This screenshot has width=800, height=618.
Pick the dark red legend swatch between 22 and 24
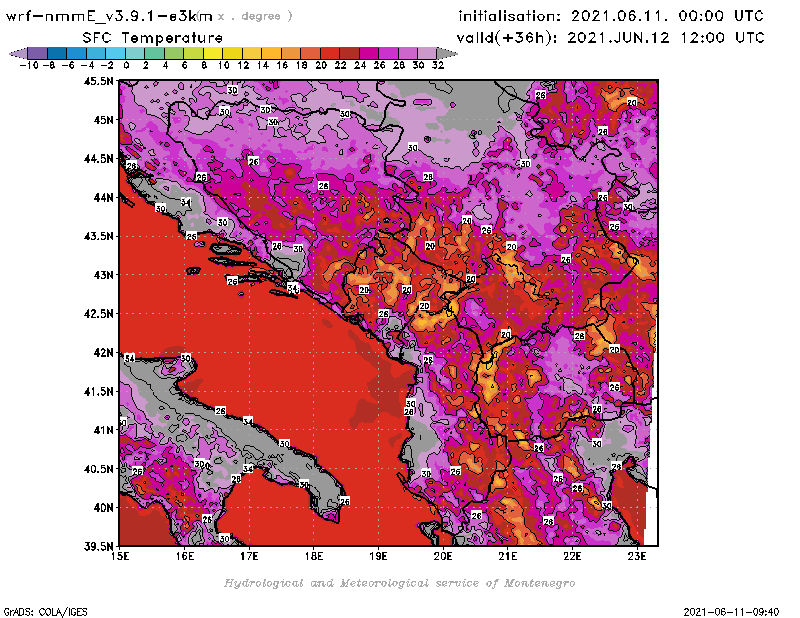[x=349, y=53]
